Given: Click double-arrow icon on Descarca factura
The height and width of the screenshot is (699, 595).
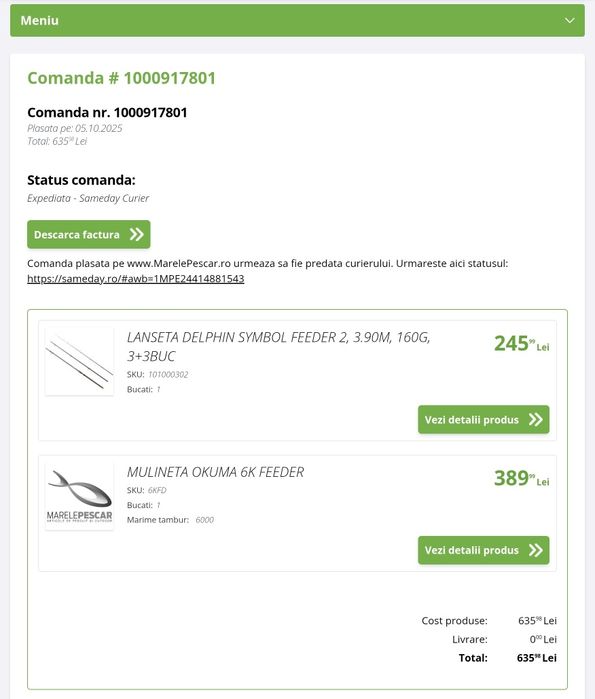Looking at the screenshot, I should click(x=136, y=234).
